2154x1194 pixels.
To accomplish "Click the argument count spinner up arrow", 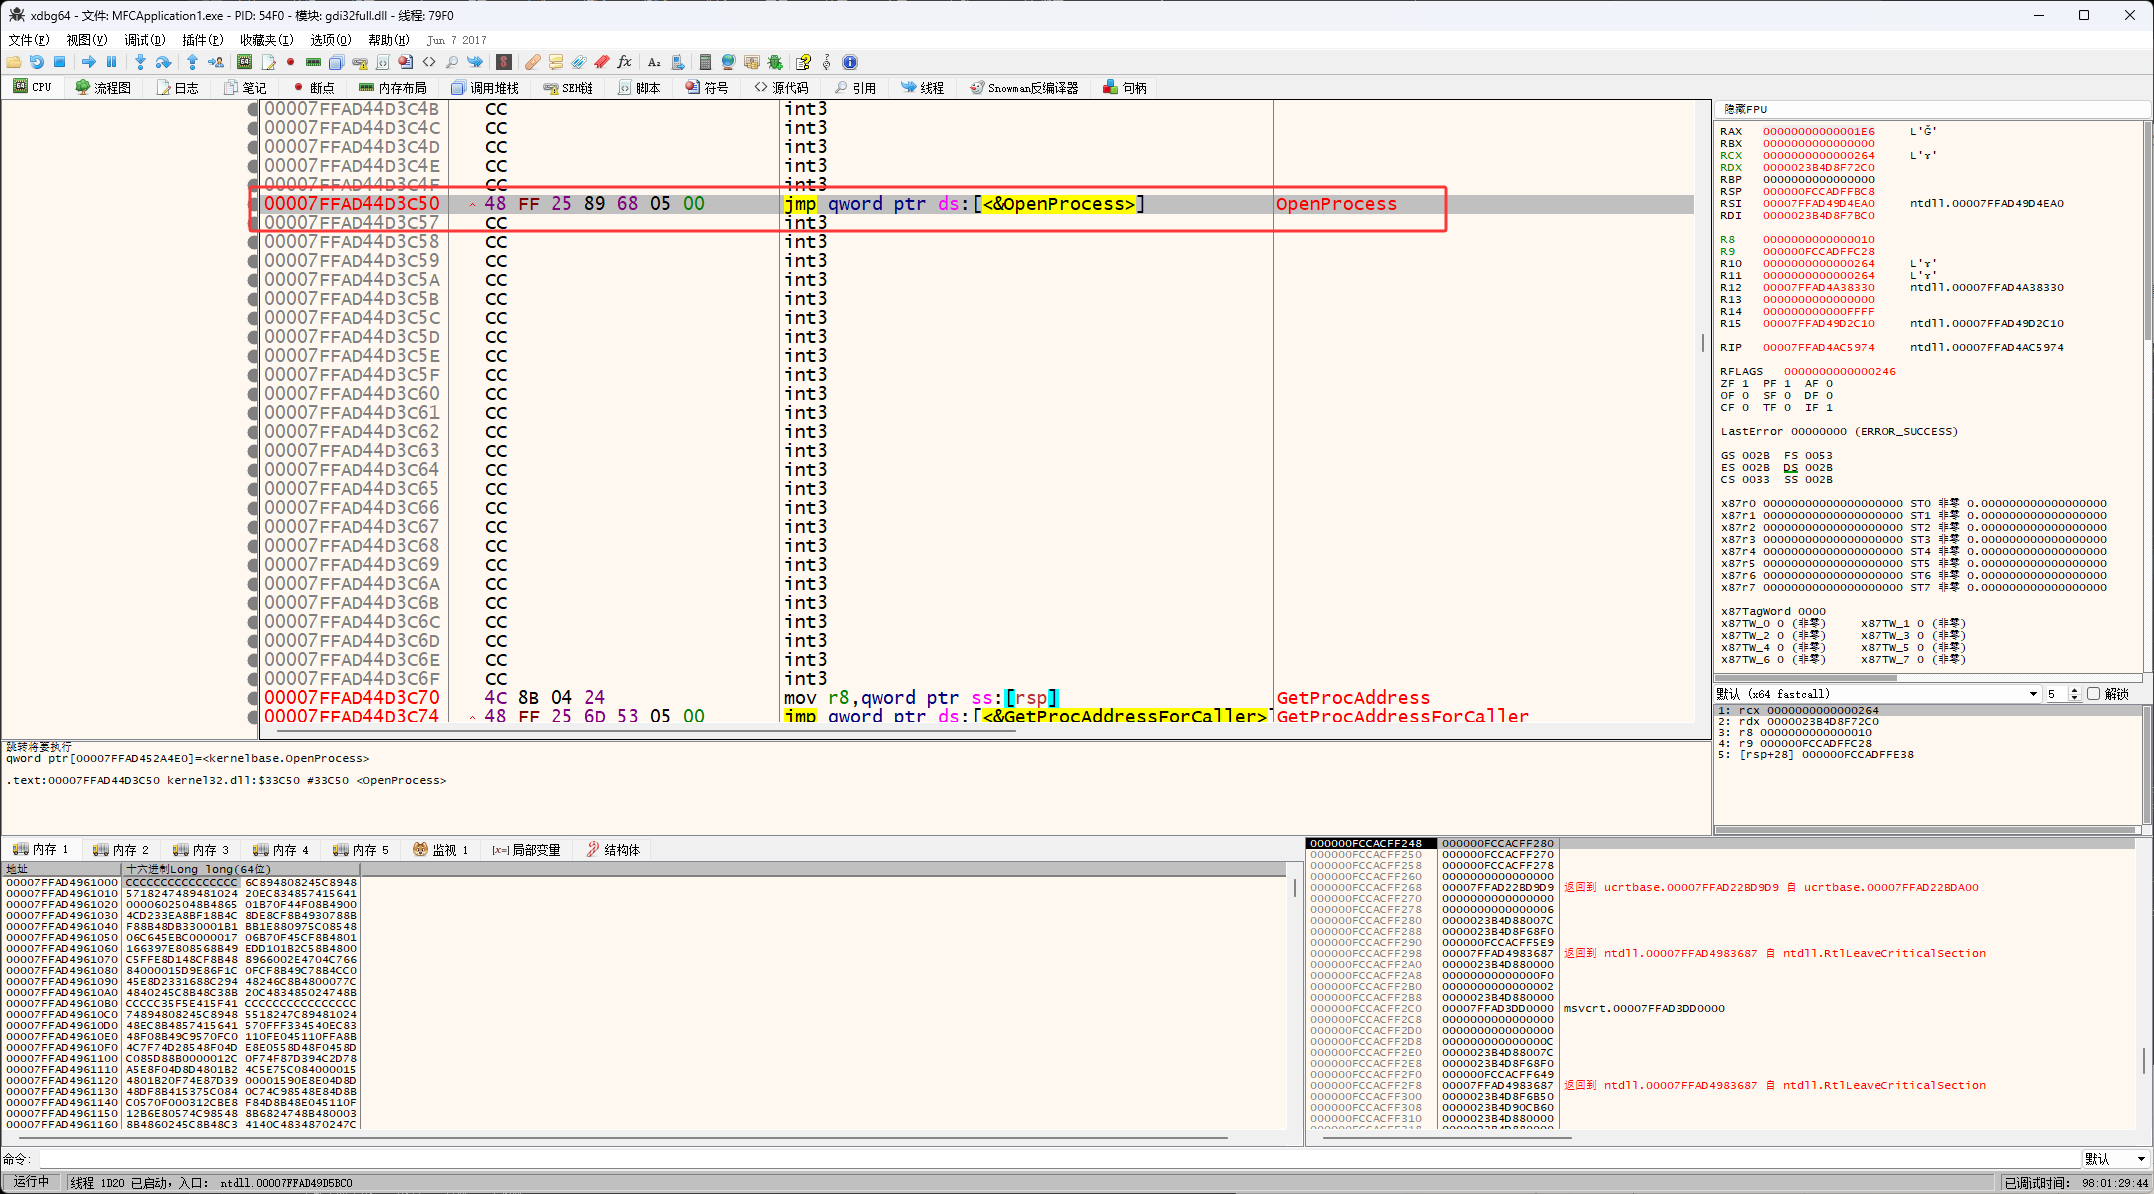I will 2074,690.
